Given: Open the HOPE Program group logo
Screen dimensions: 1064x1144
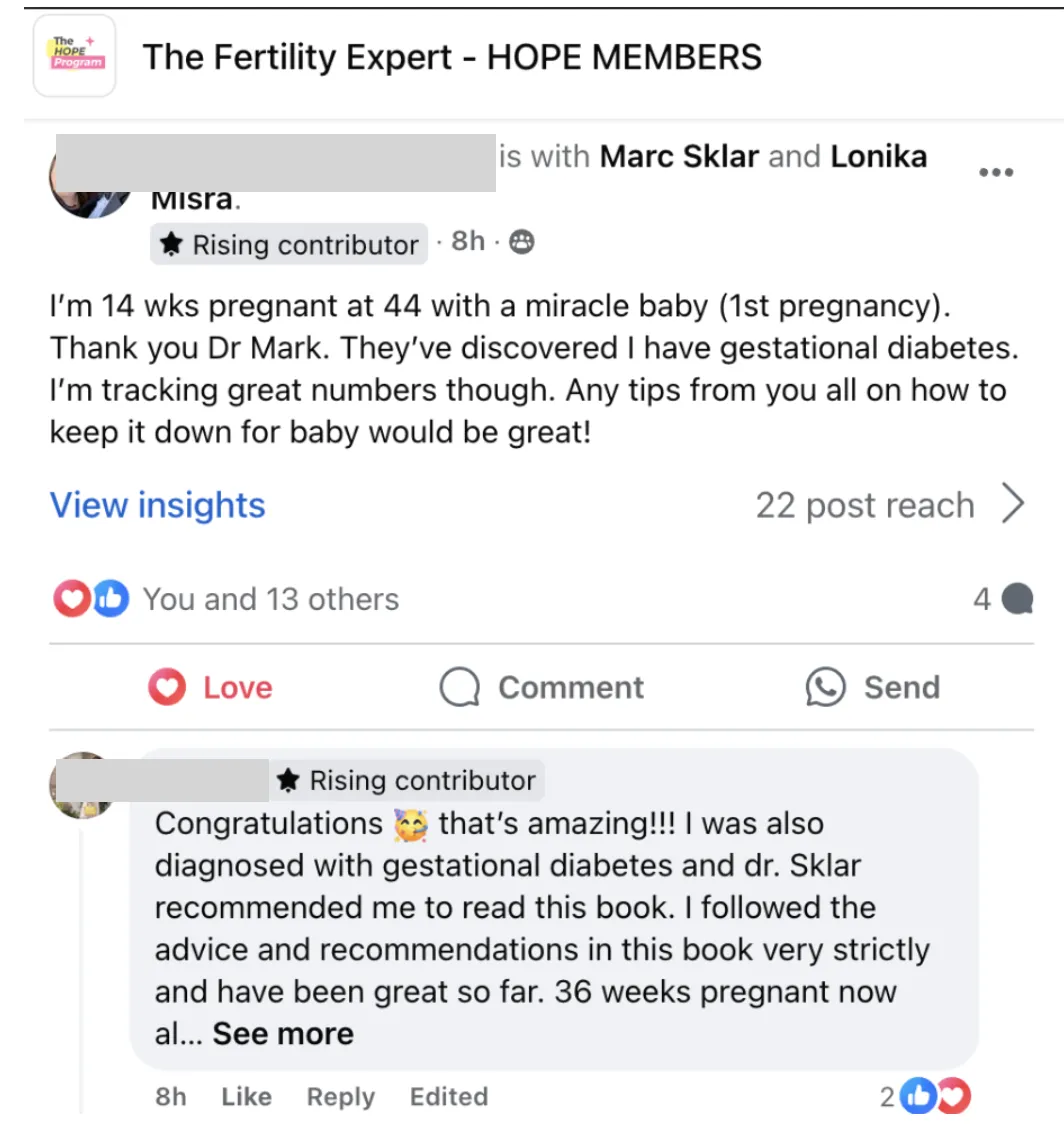Looking at the screenshot, I should 74,56.
